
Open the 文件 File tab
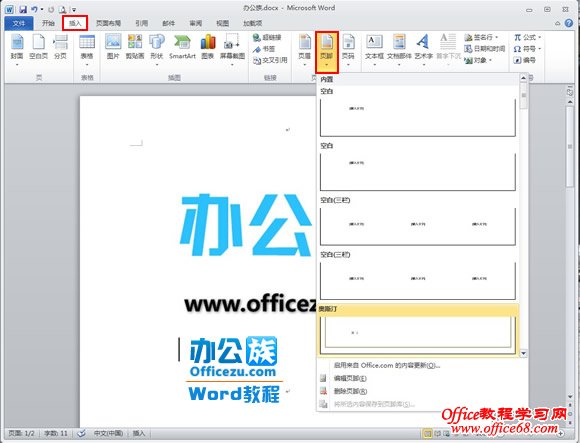coord(18,23)
